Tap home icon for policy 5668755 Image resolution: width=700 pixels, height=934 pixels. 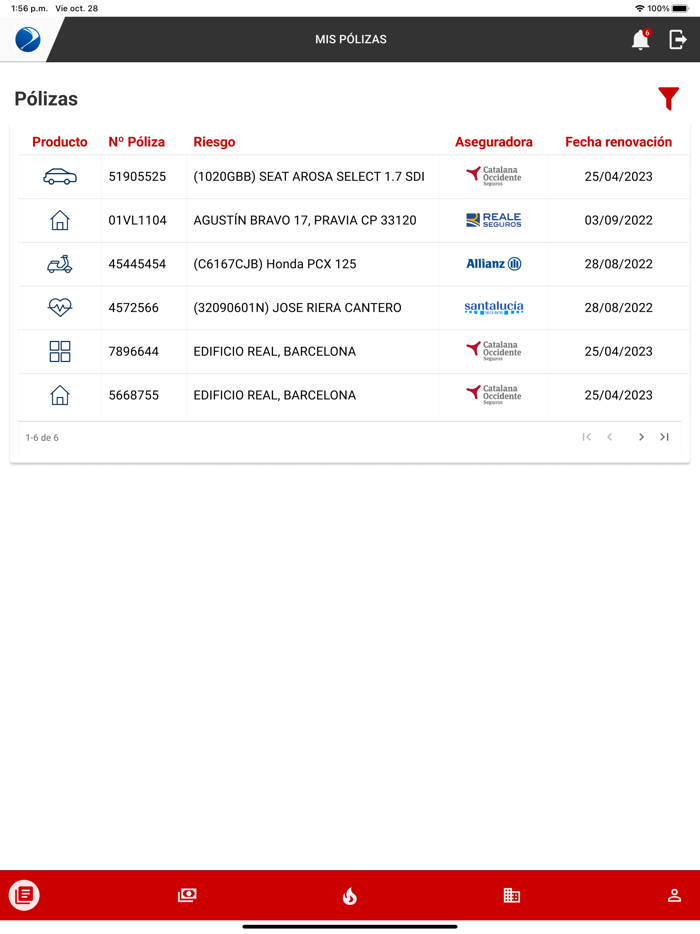(x=60, y=395)
